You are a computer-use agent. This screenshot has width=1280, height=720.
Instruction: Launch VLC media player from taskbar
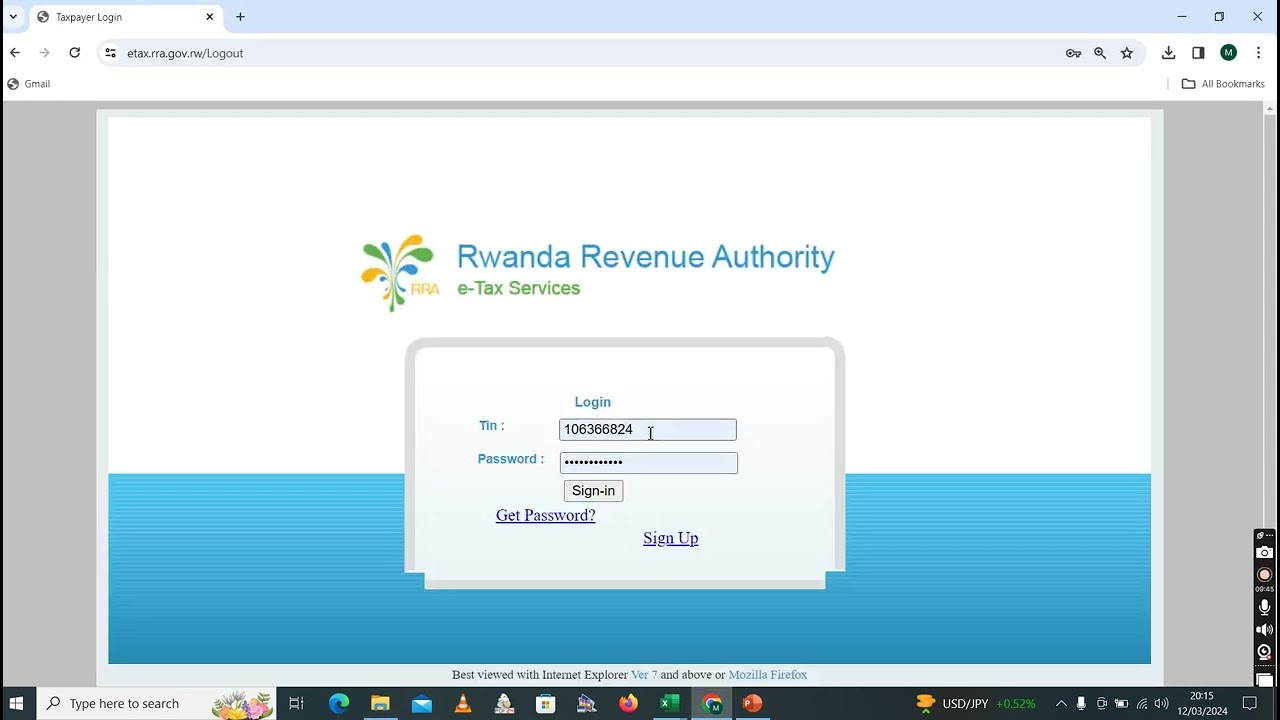point(463,703)
